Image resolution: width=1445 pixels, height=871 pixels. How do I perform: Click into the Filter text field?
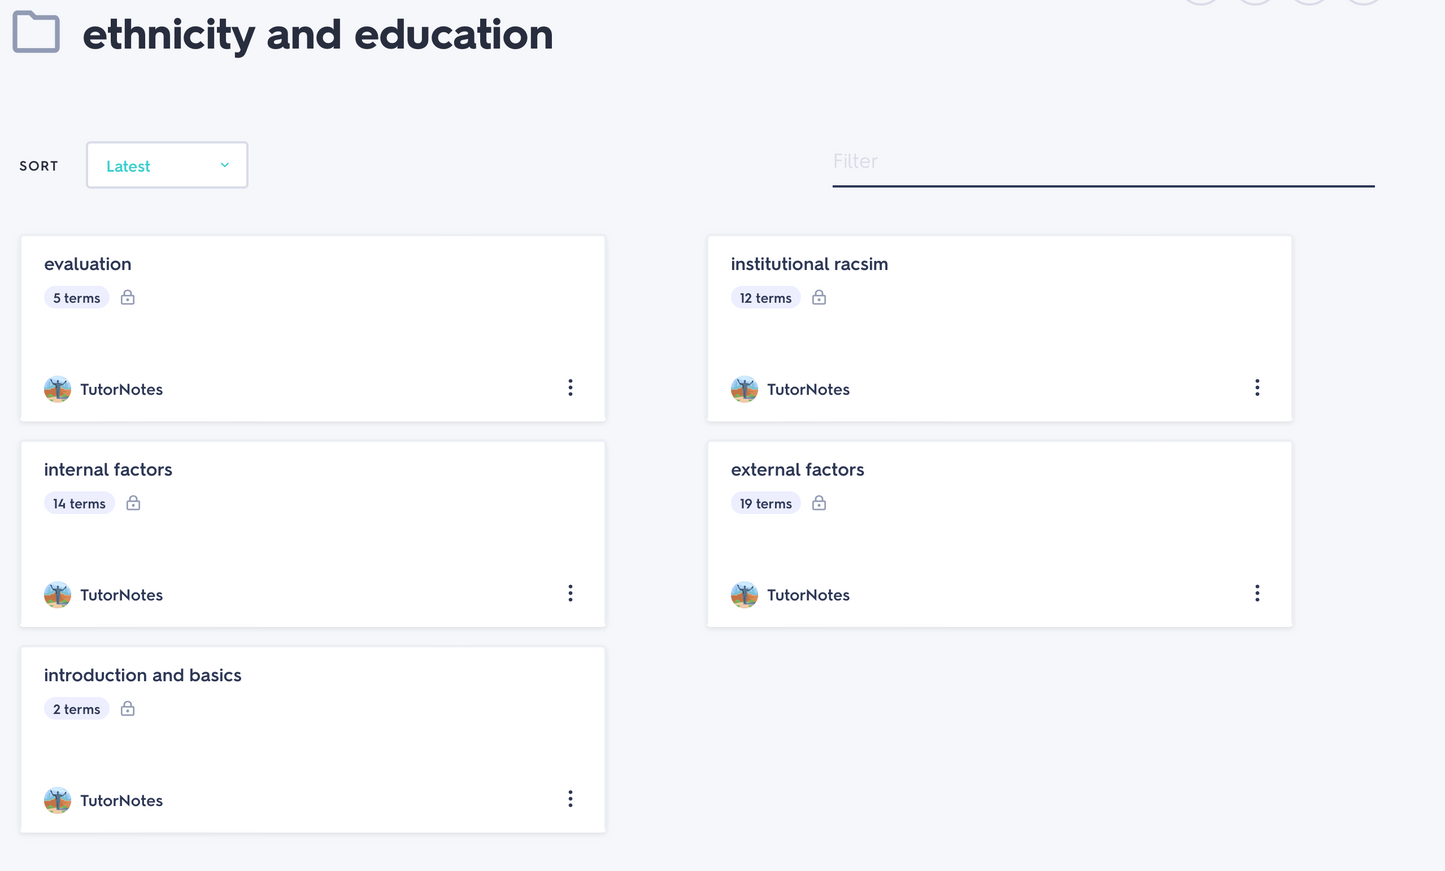point(1102,162)
